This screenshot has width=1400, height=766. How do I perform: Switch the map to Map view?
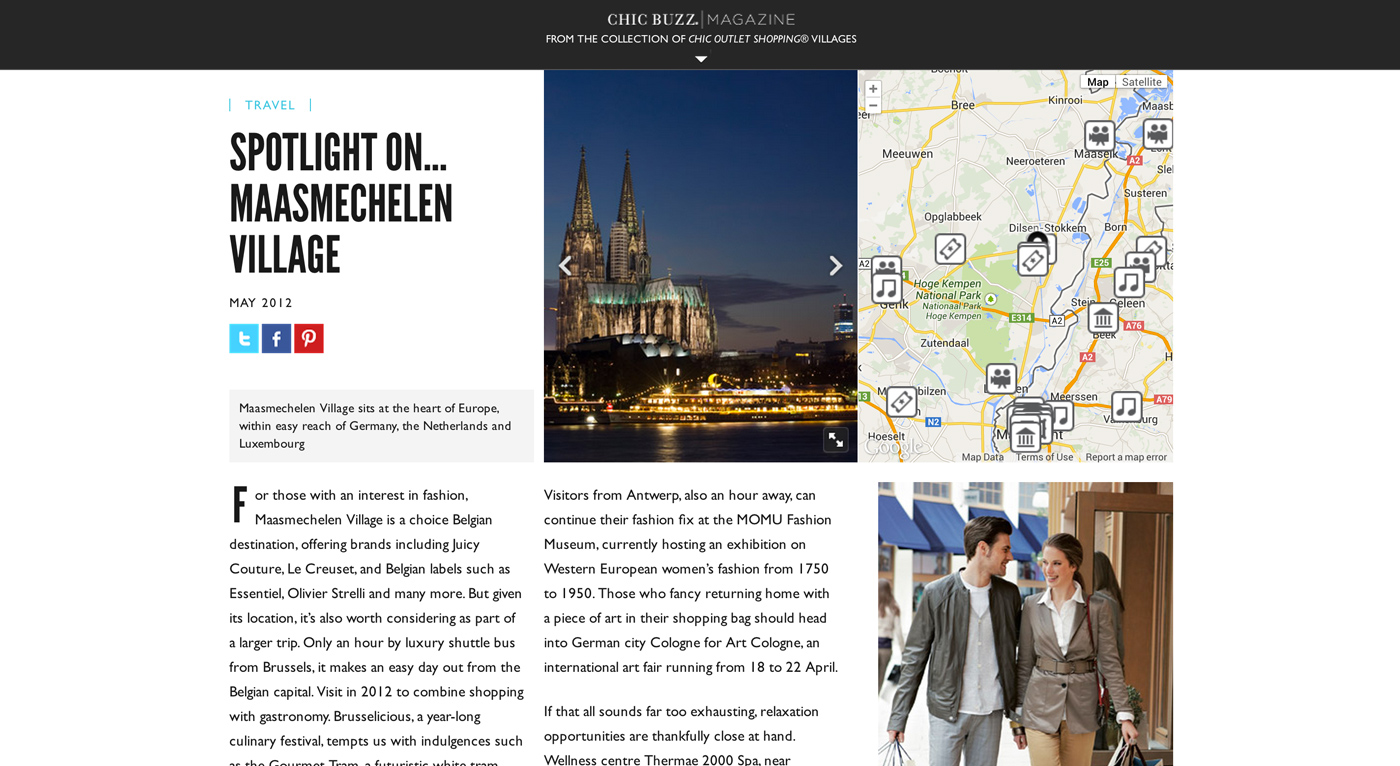pos(1098,82)
